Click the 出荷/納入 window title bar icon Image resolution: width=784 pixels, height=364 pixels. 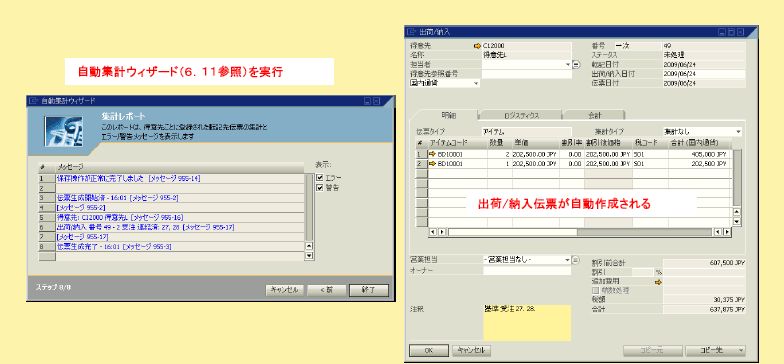click(x=412, y=32)
